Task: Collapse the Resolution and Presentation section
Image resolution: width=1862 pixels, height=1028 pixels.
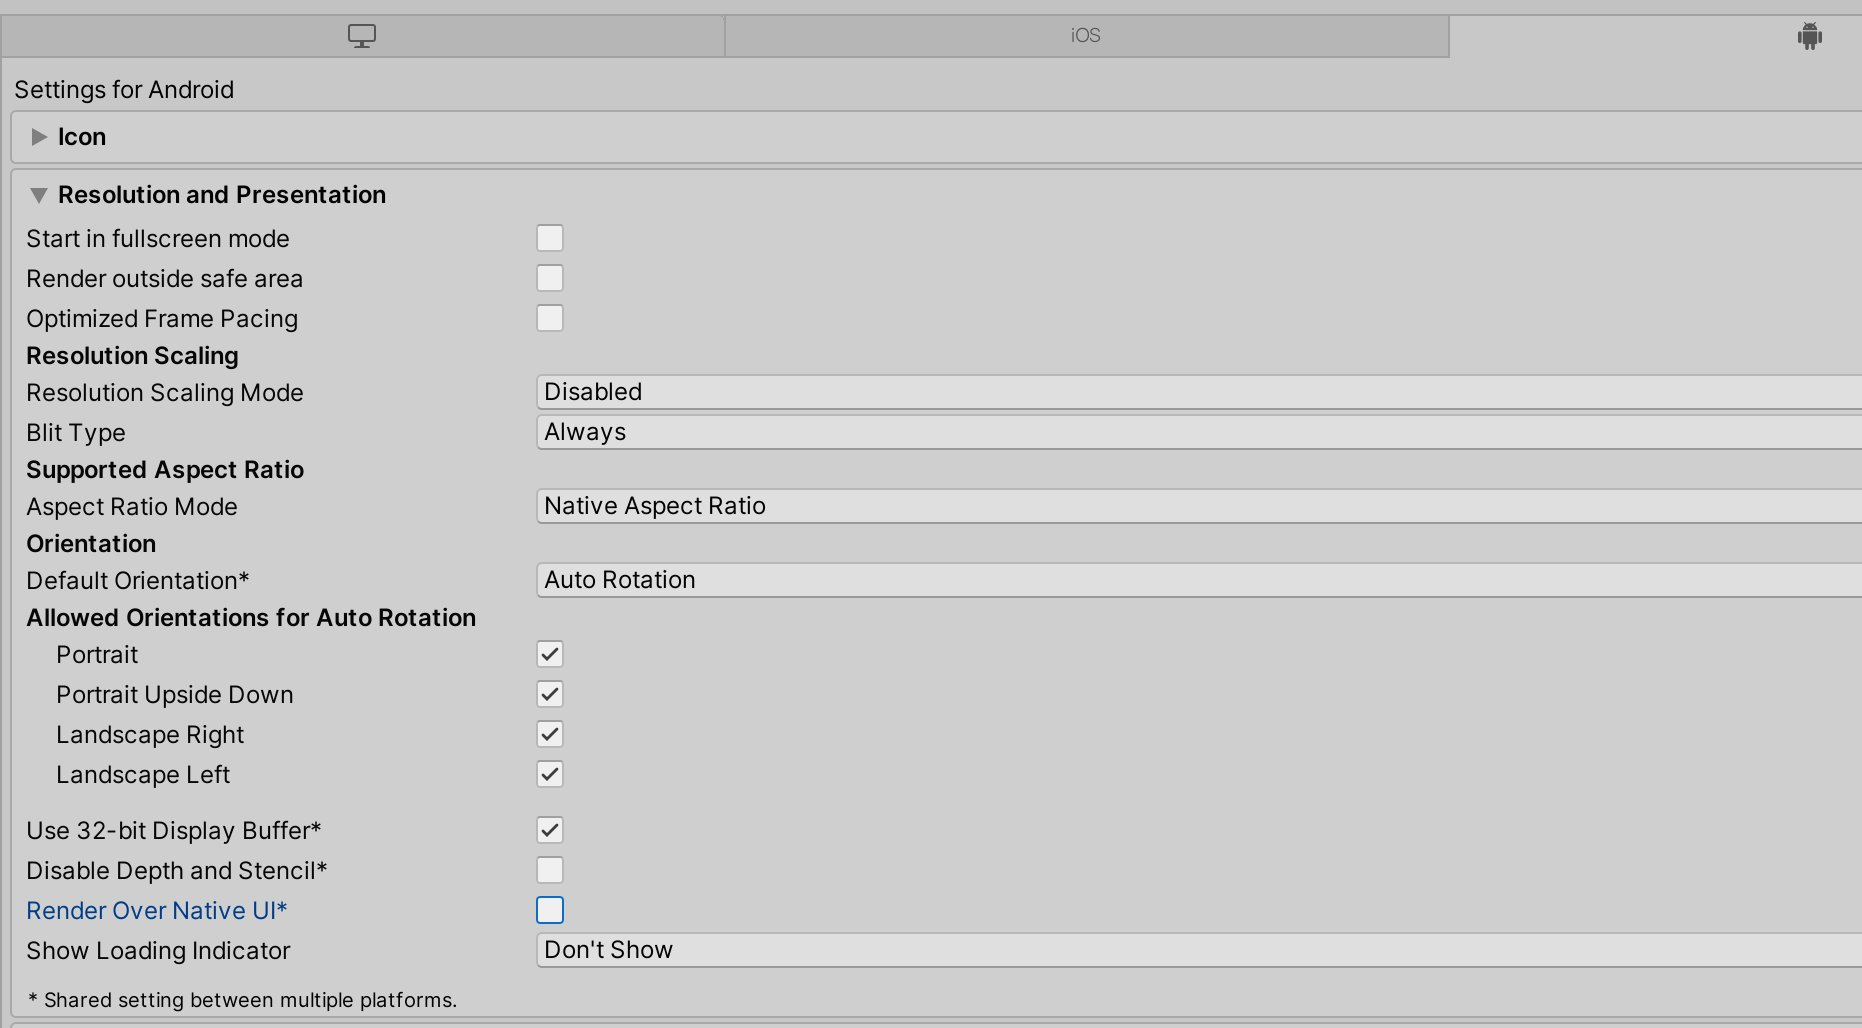Action: (x=39, y=195)
